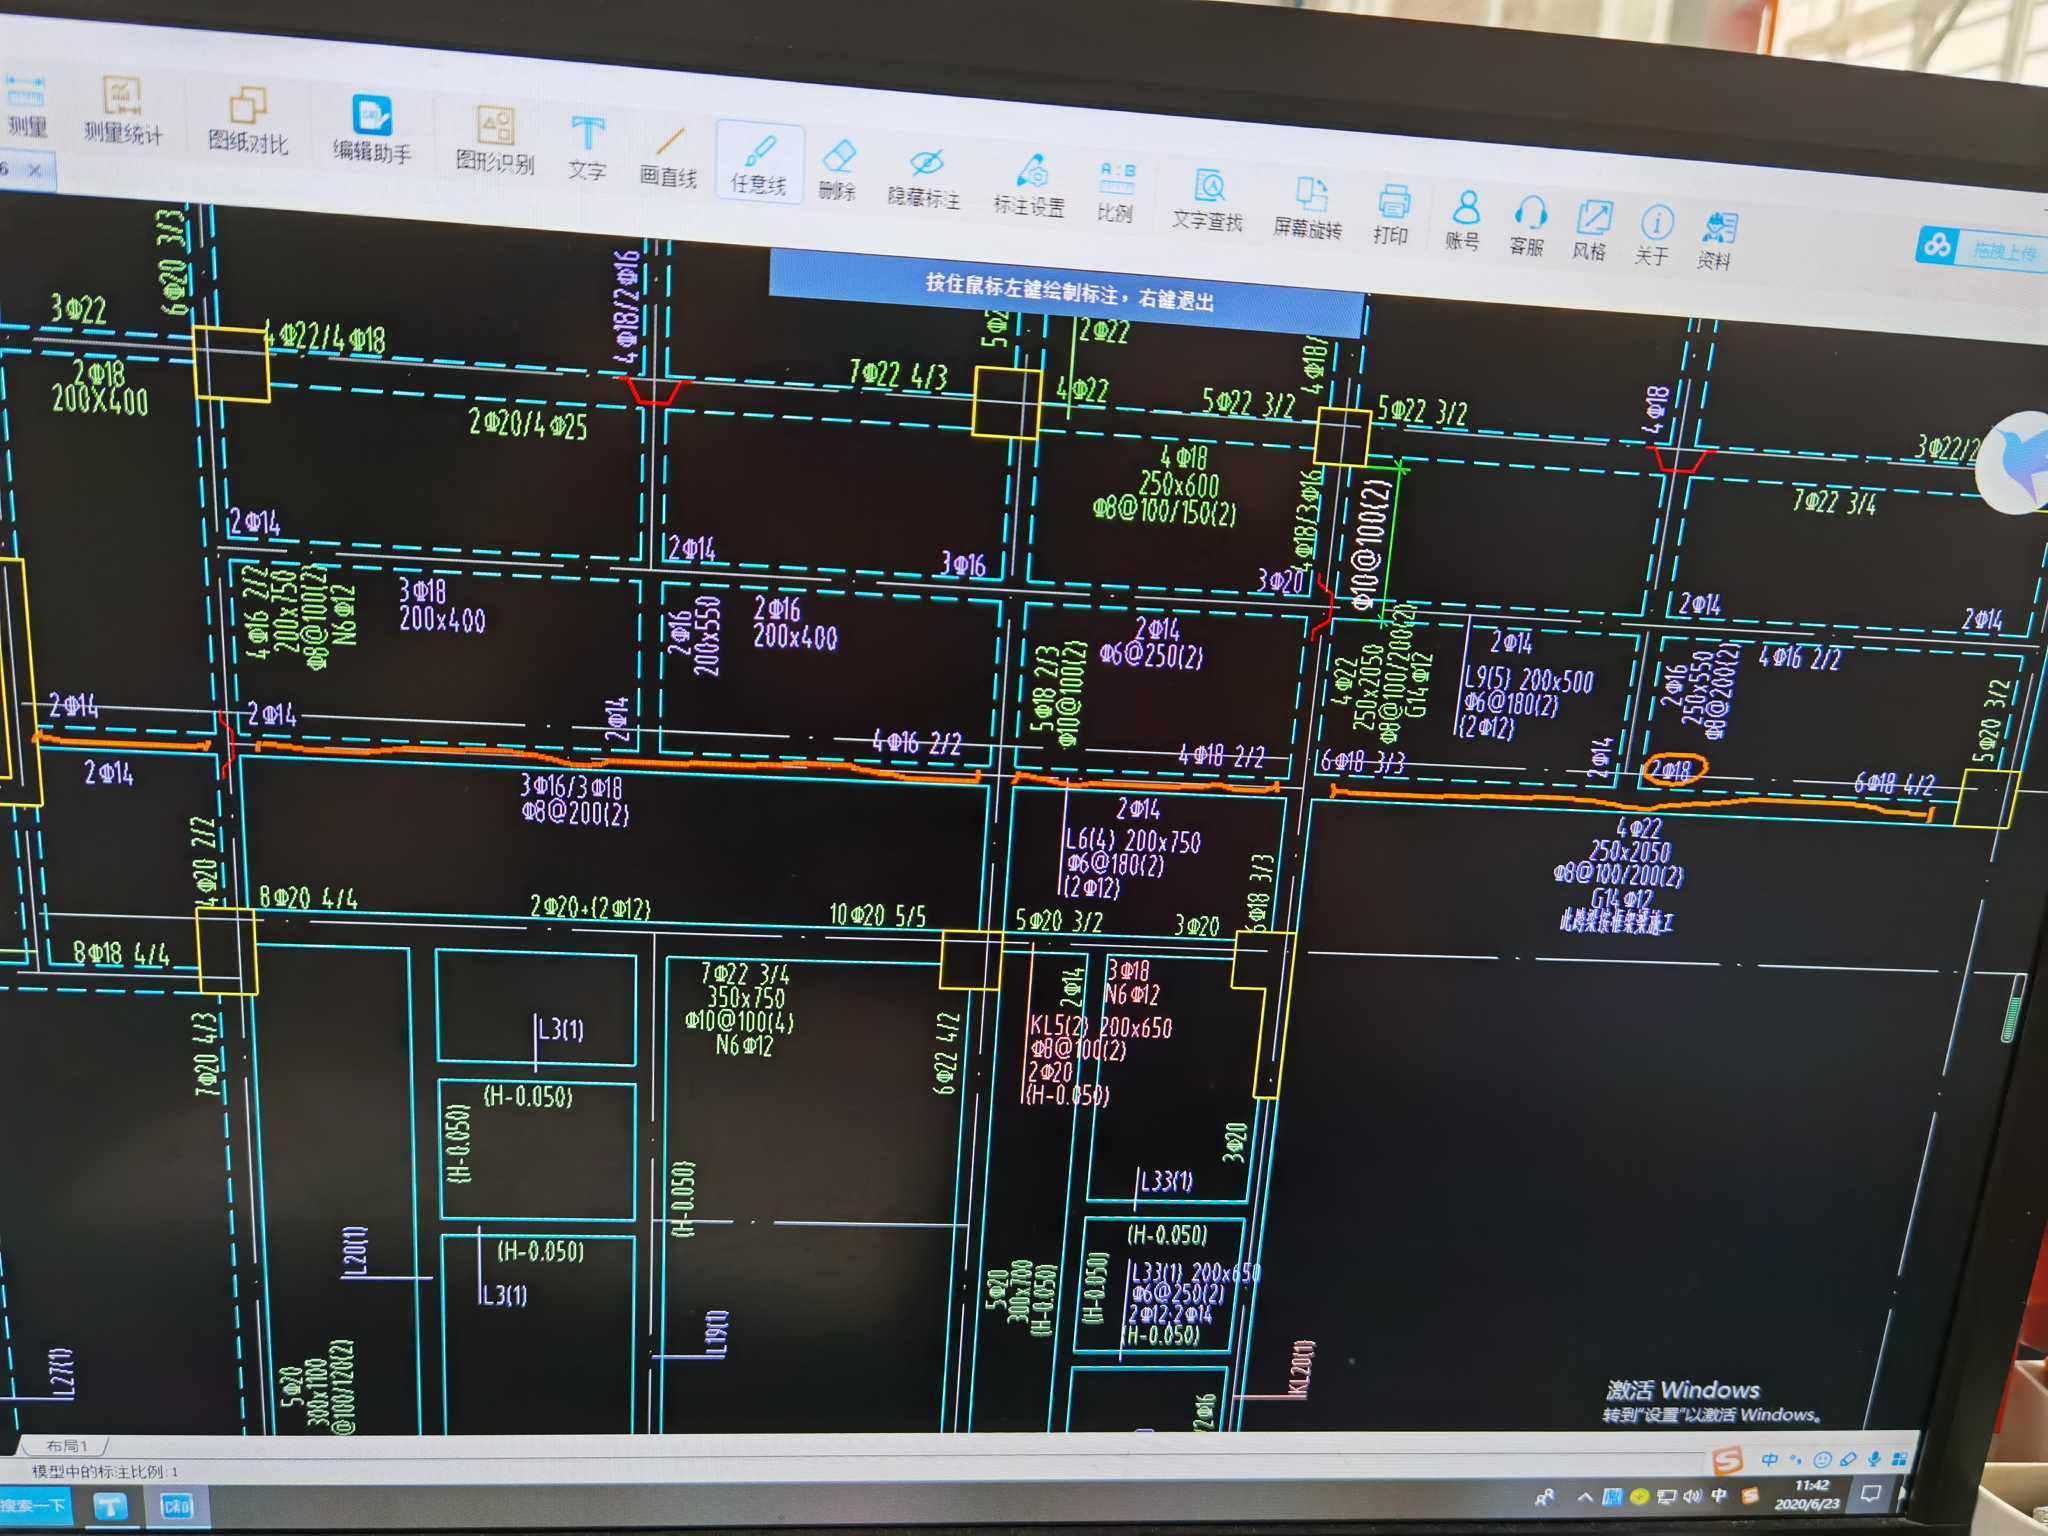Open the taskbar people icon

1545,1497
